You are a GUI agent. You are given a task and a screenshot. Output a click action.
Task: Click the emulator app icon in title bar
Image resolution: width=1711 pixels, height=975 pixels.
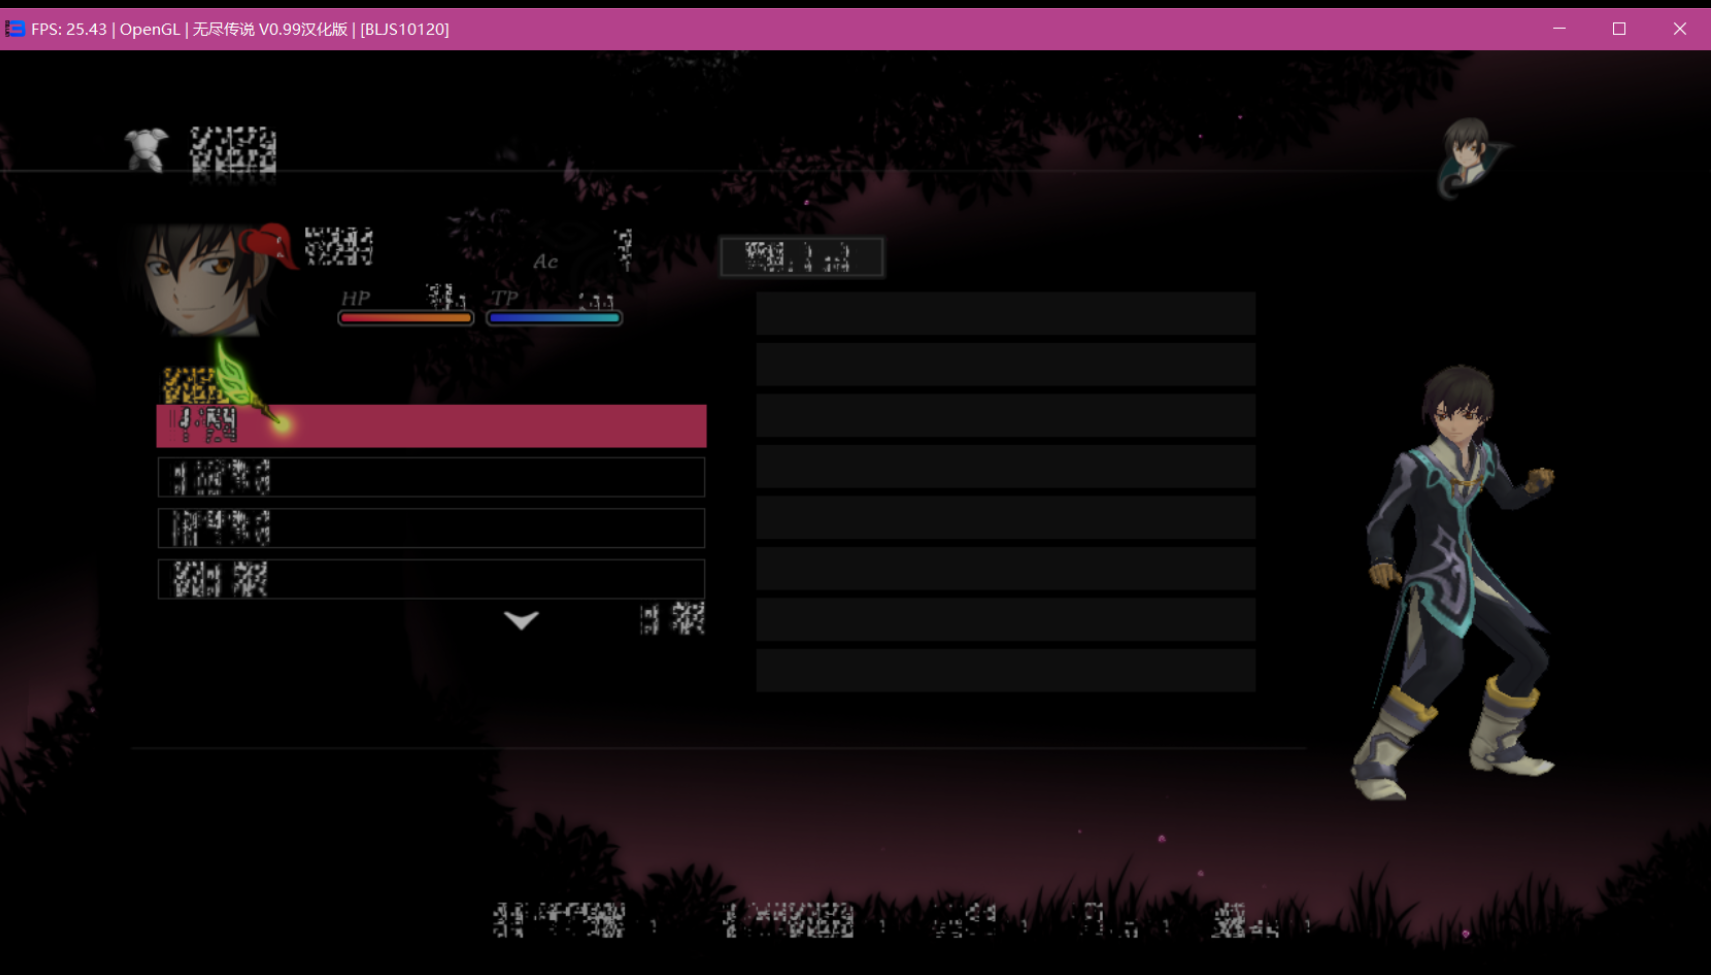point(14,29)
